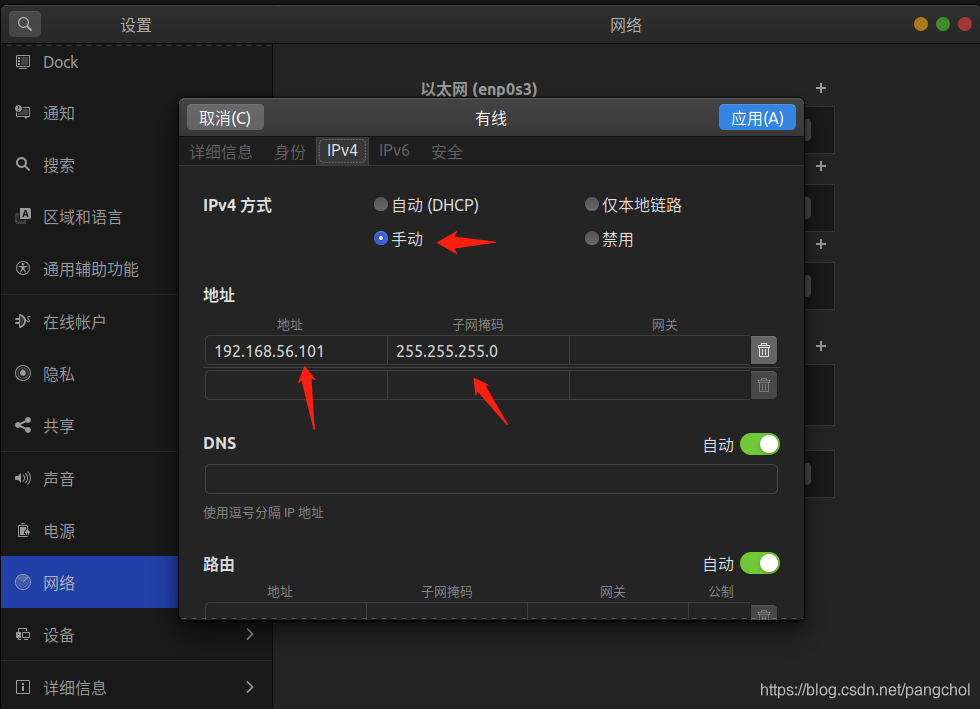Click the privacy (隐私) icon
This screenshot has width=980, height=709.
[x=23, y=373]
